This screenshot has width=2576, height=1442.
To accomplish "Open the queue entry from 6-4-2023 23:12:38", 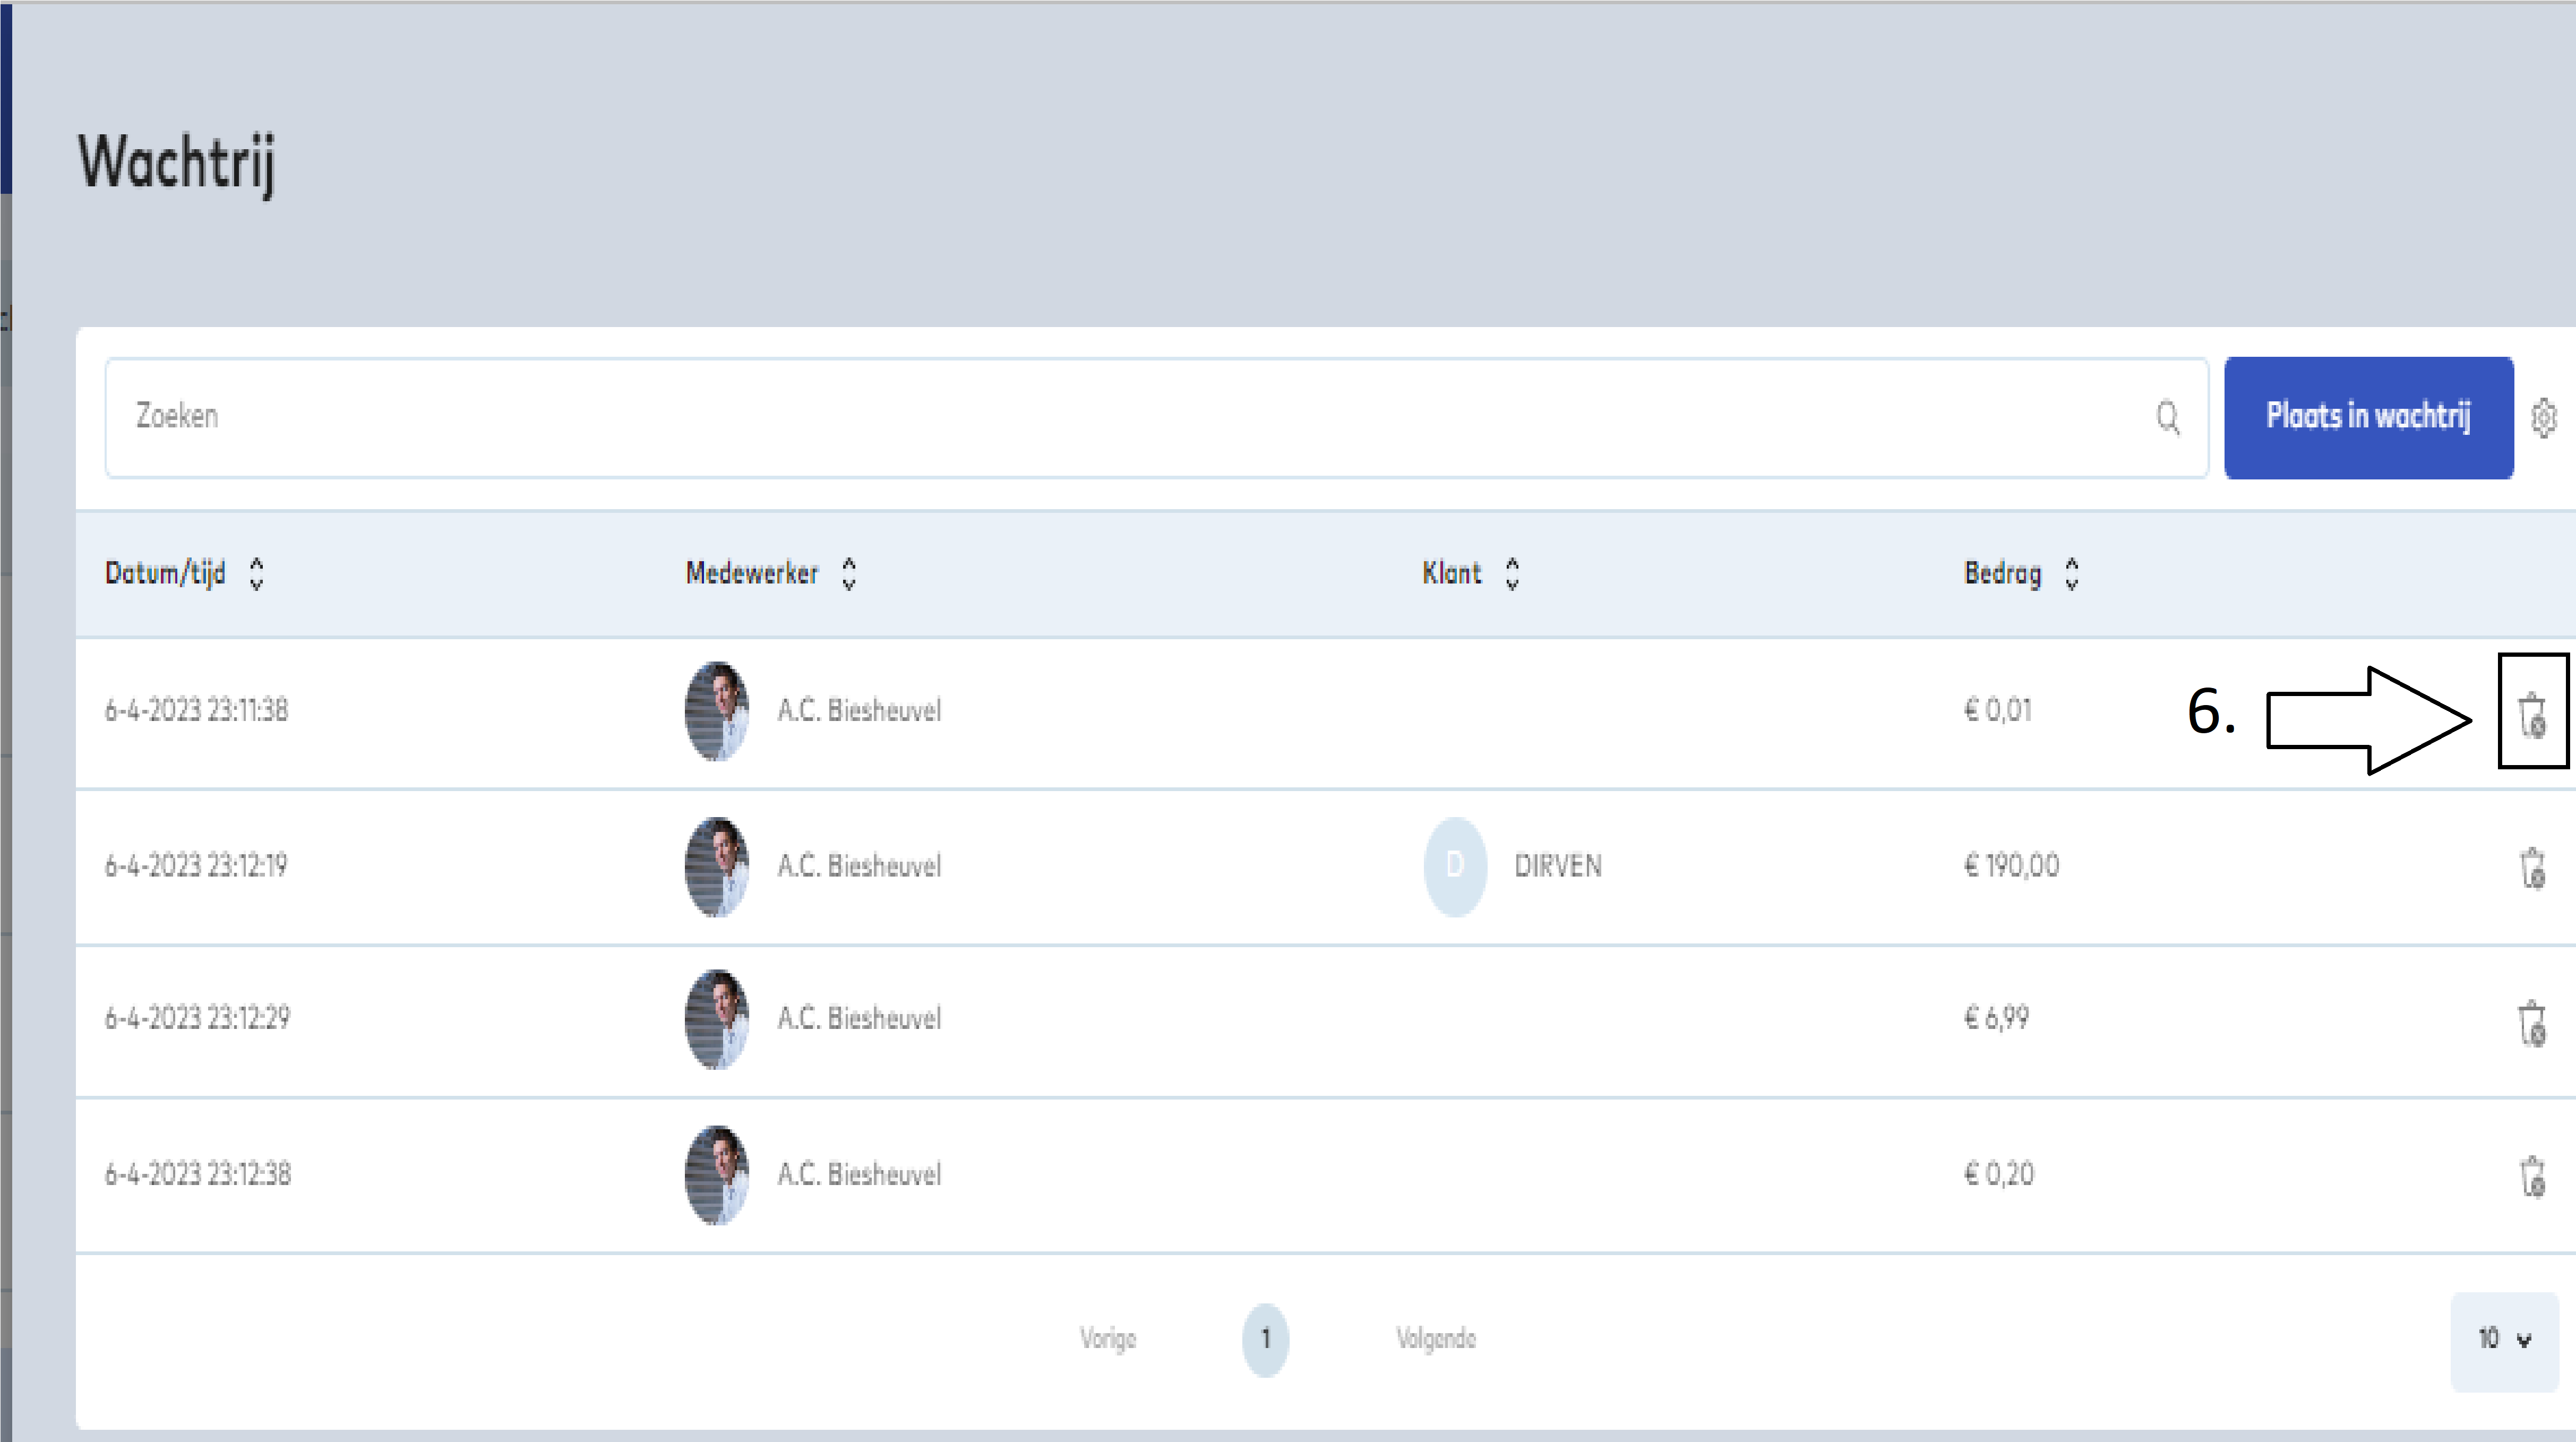I will [x=198, y=1174].
